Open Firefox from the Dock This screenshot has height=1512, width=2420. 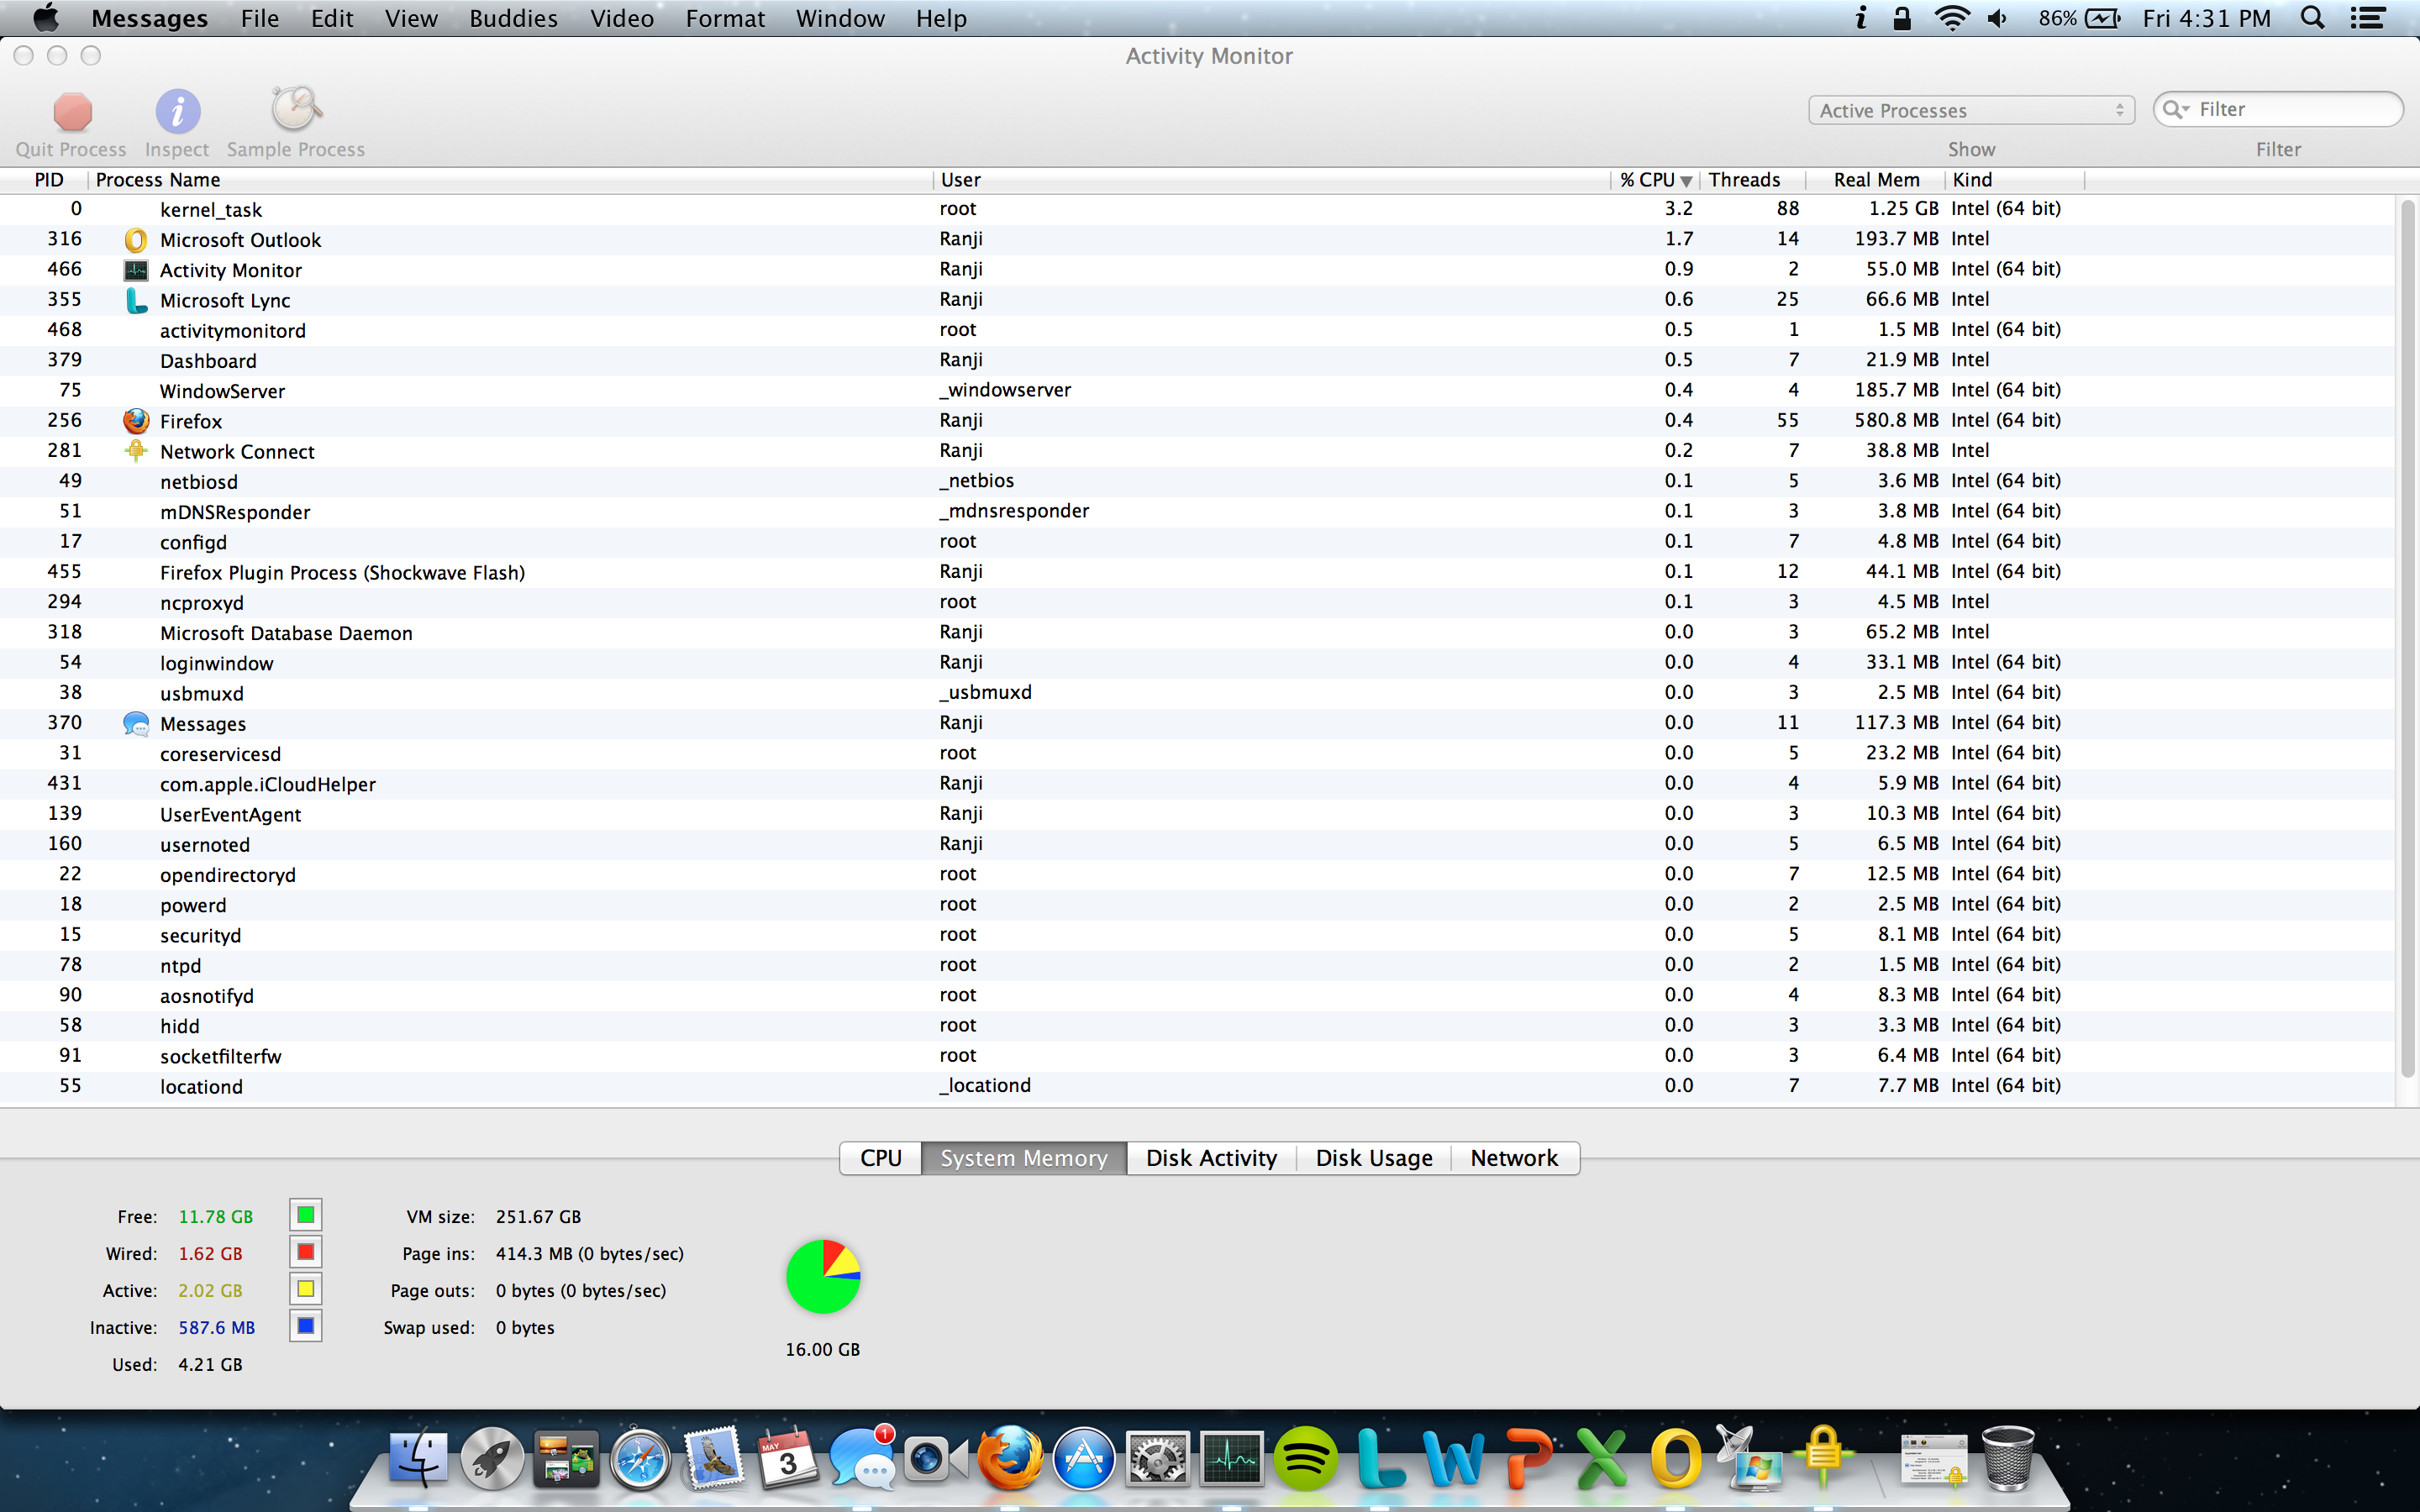(x=1009, y=1459)
